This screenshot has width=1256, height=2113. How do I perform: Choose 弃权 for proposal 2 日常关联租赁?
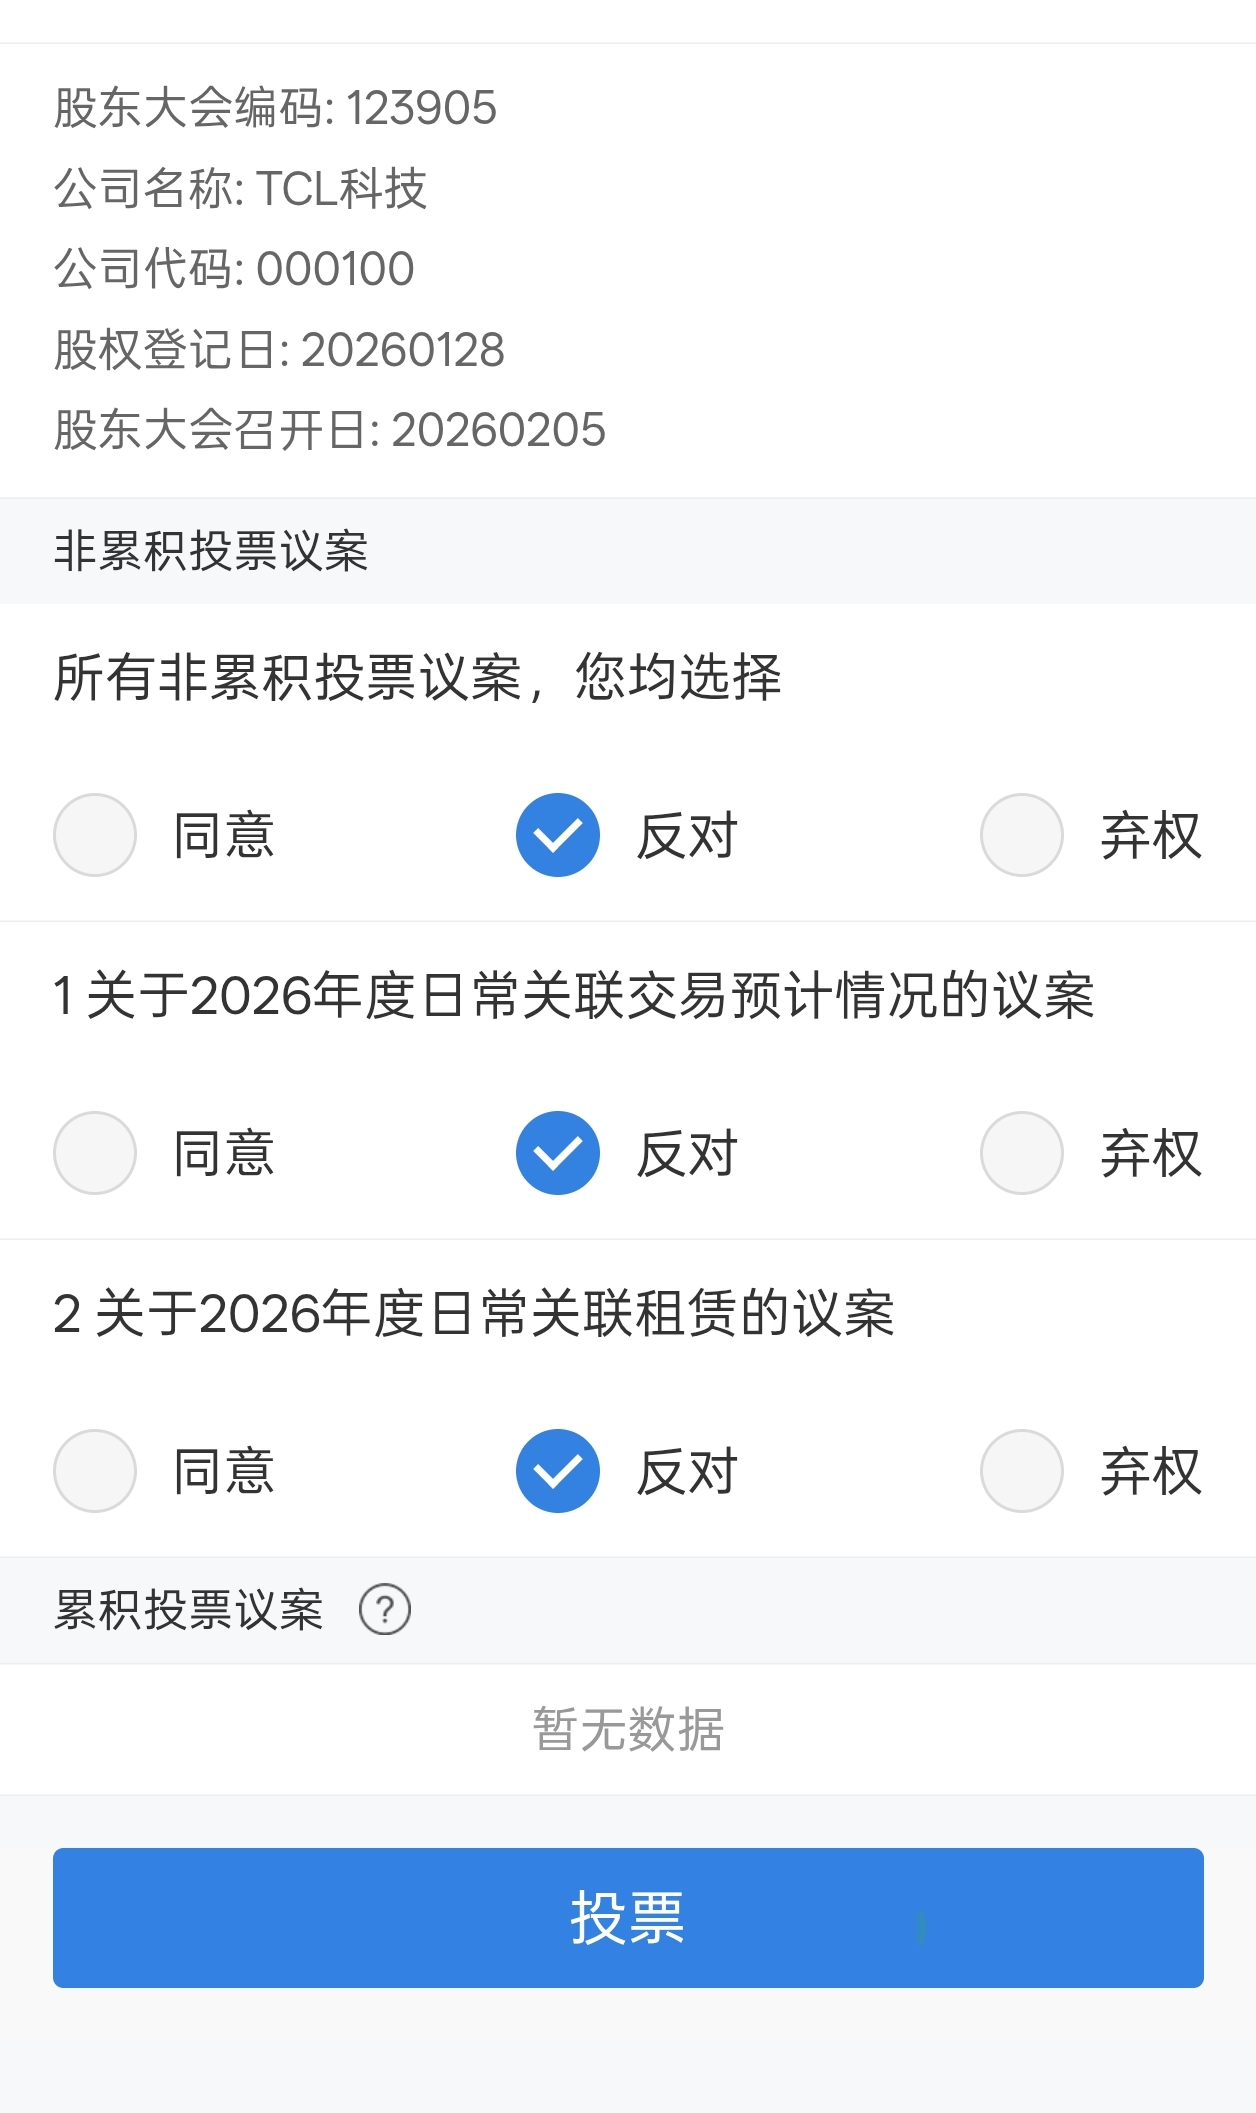1022,1471
